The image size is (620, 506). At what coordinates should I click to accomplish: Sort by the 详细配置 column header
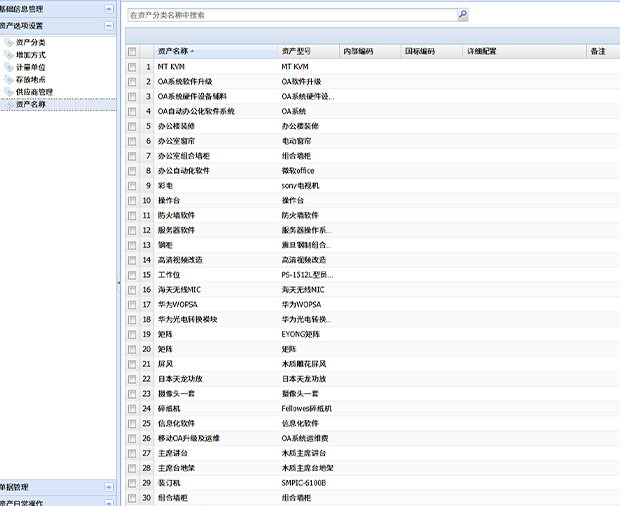point(525,51)
